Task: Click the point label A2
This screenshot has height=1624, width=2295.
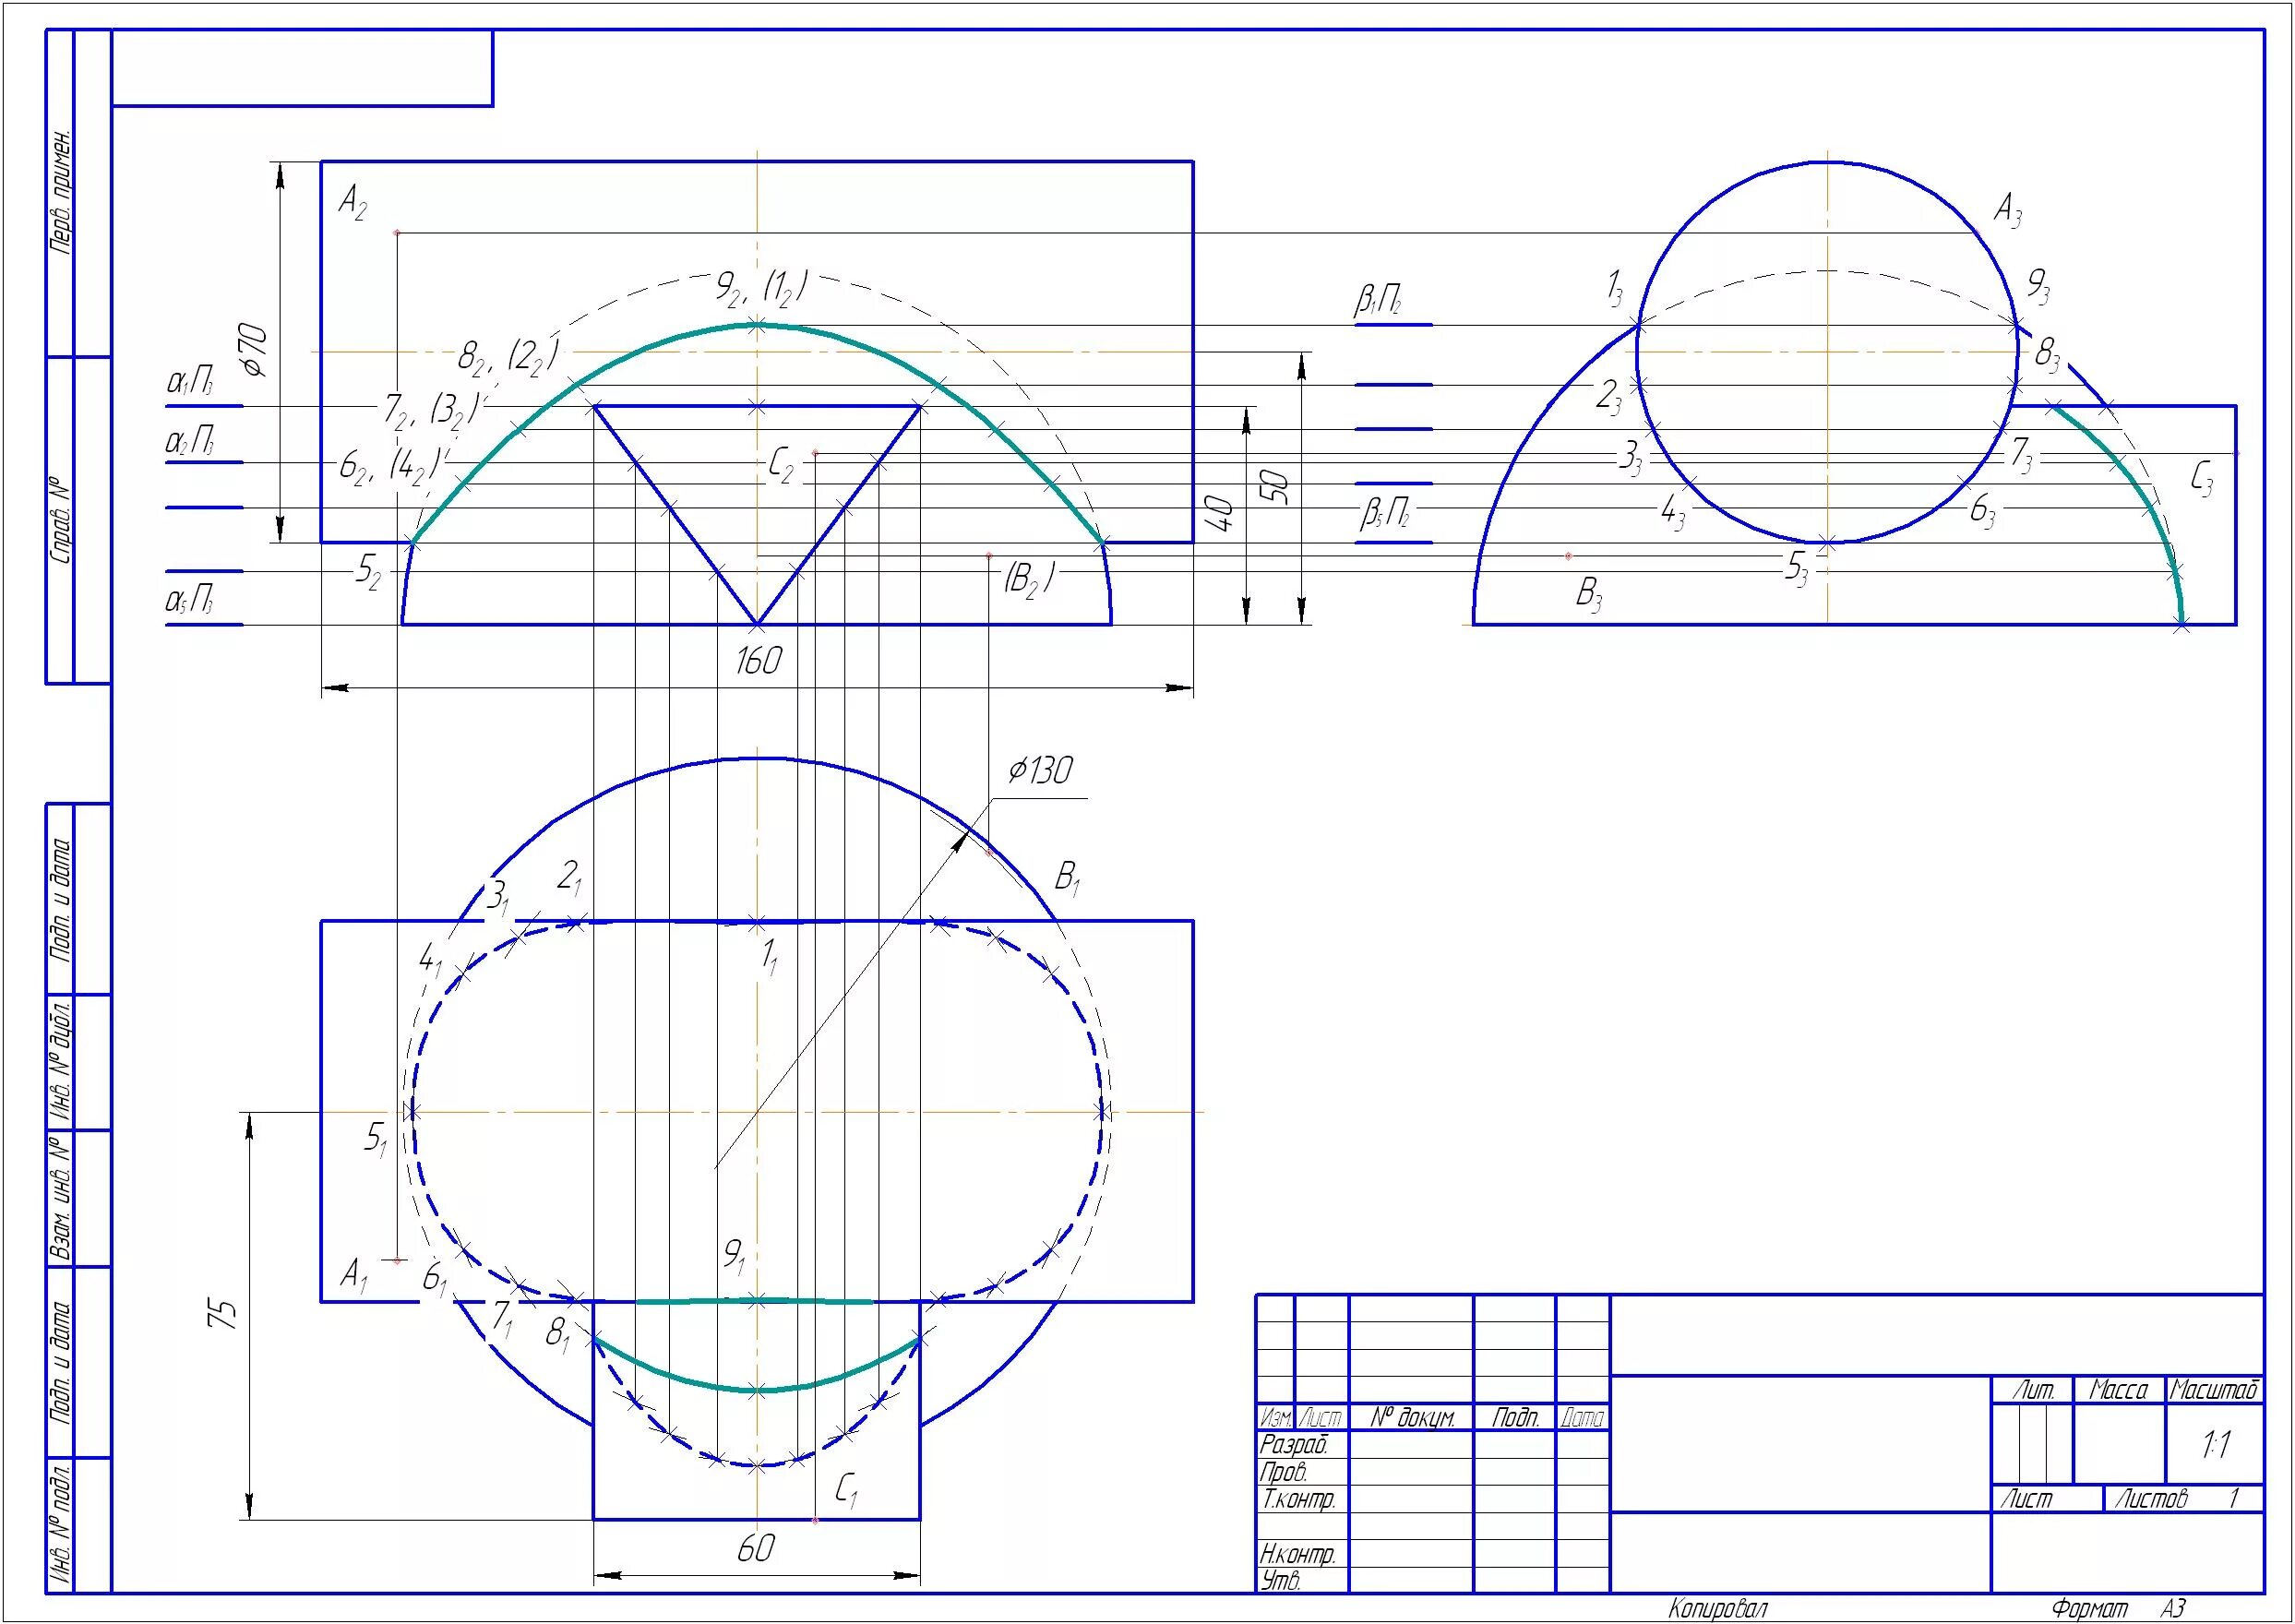Action: 352,205
